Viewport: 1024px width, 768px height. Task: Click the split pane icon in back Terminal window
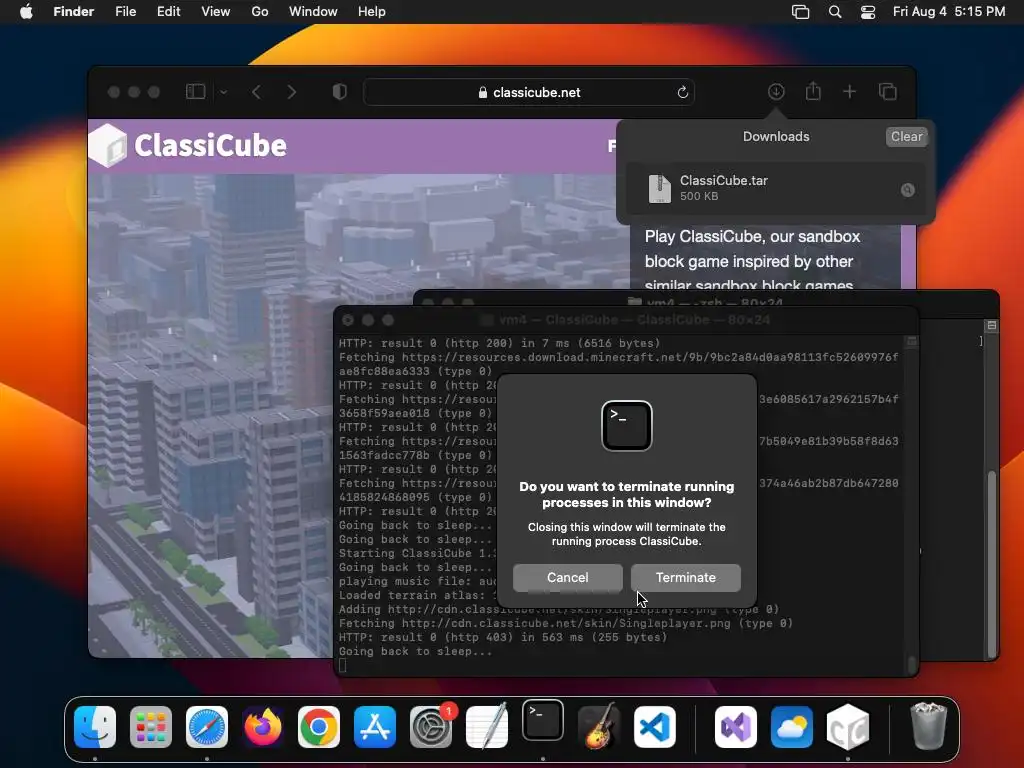click(x=991, y=325)
